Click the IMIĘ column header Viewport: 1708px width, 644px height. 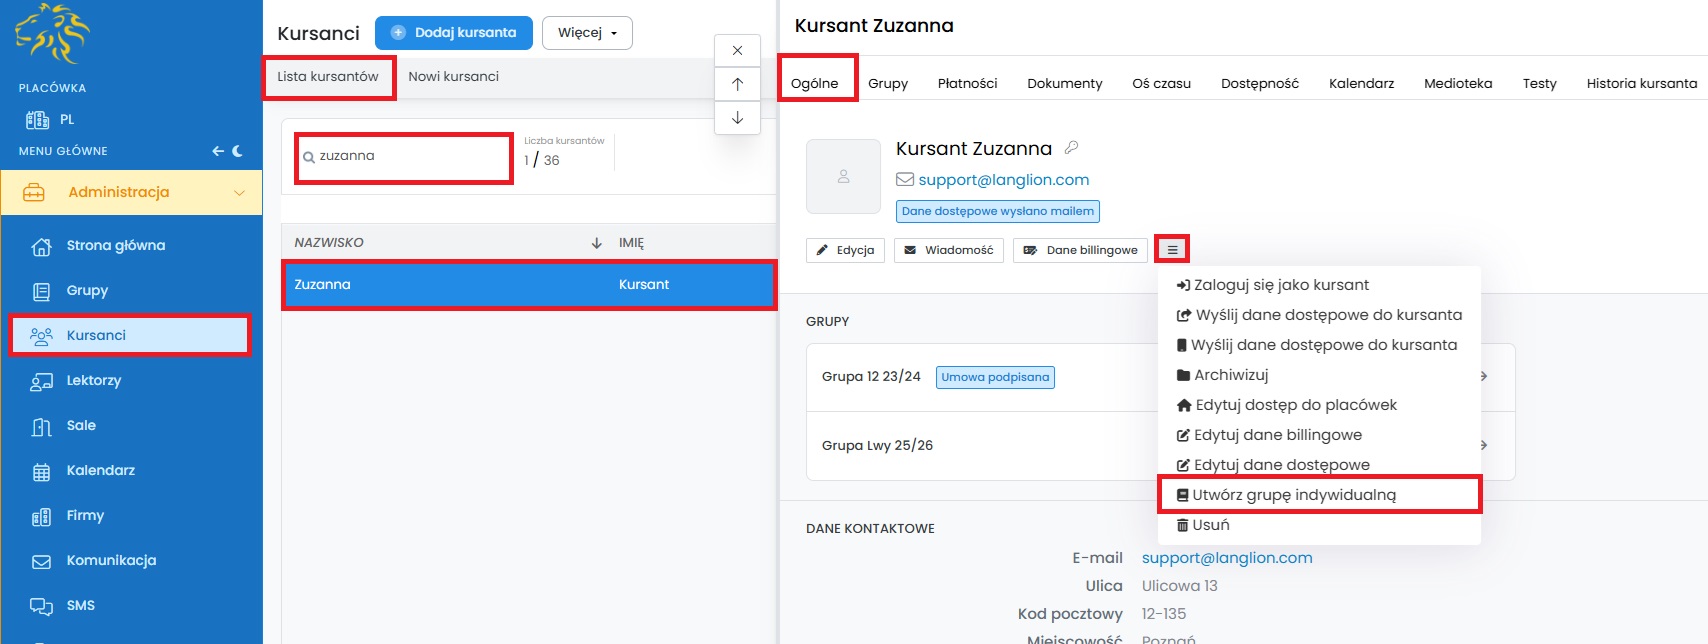631,243
